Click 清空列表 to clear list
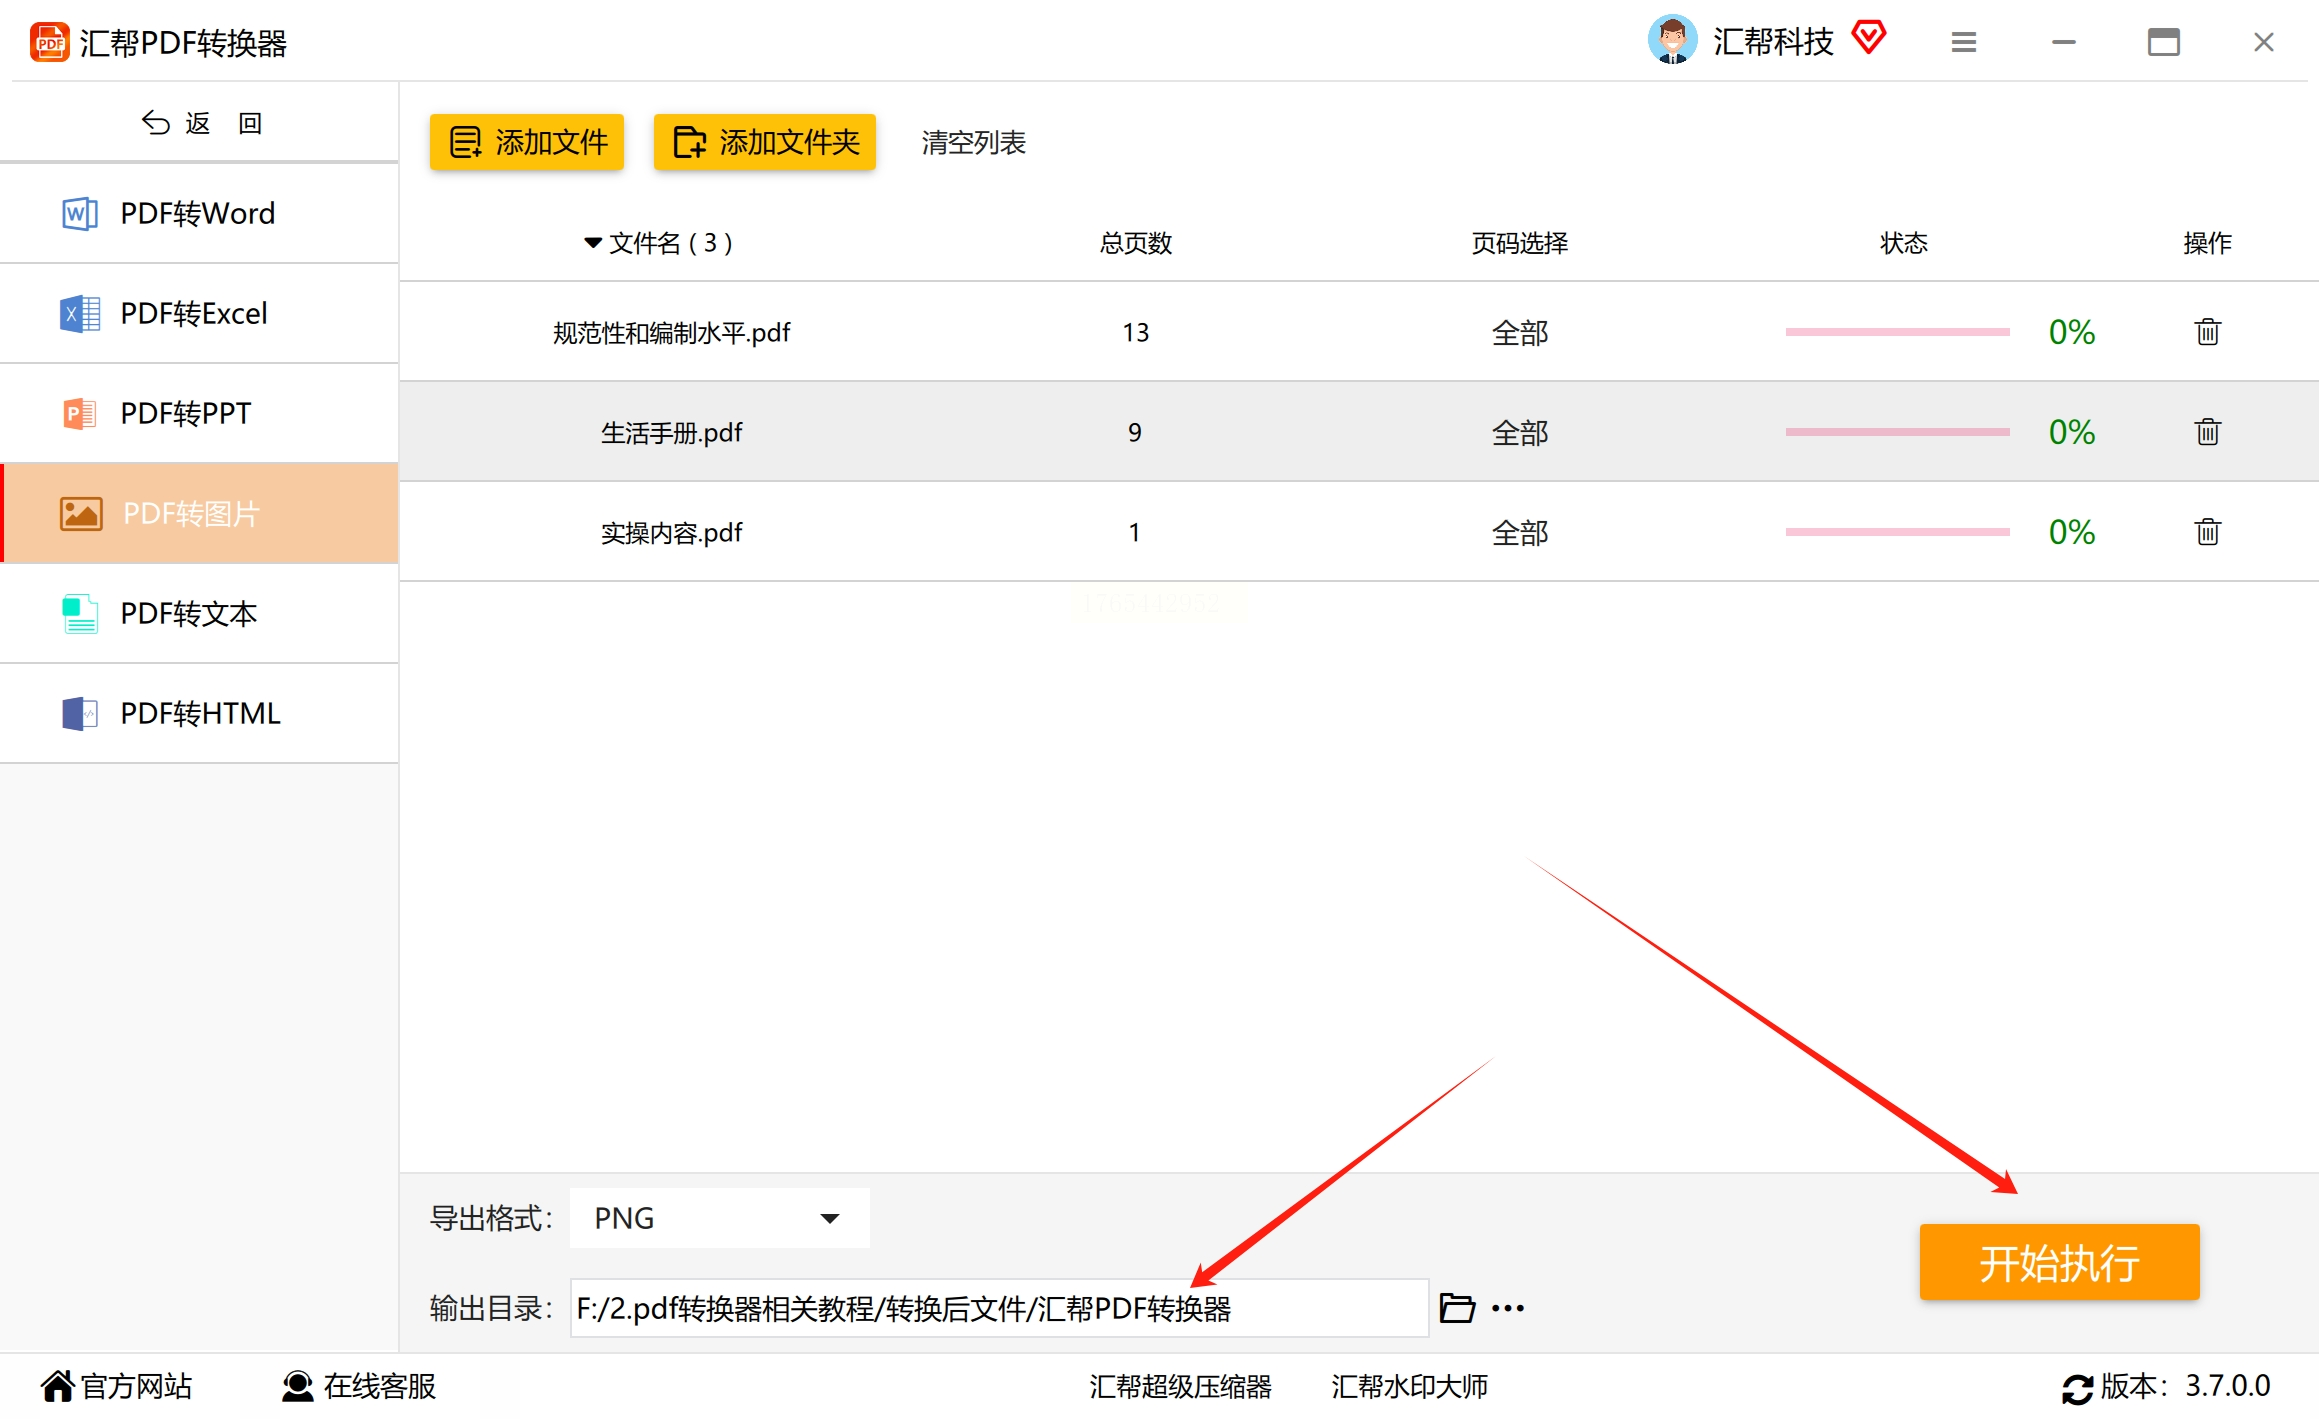The image size is (2319, 1419). tap(973, 142)
